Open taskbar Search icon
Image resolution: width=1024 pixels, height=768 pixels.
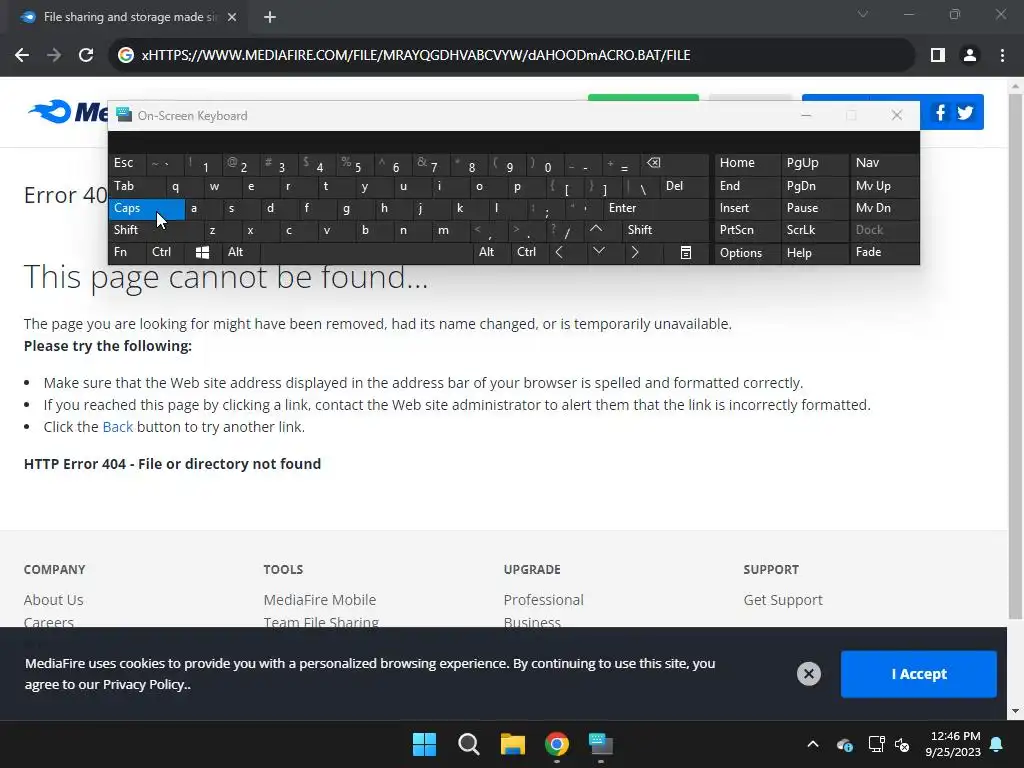pyautogui.click(x=469, y=744)
